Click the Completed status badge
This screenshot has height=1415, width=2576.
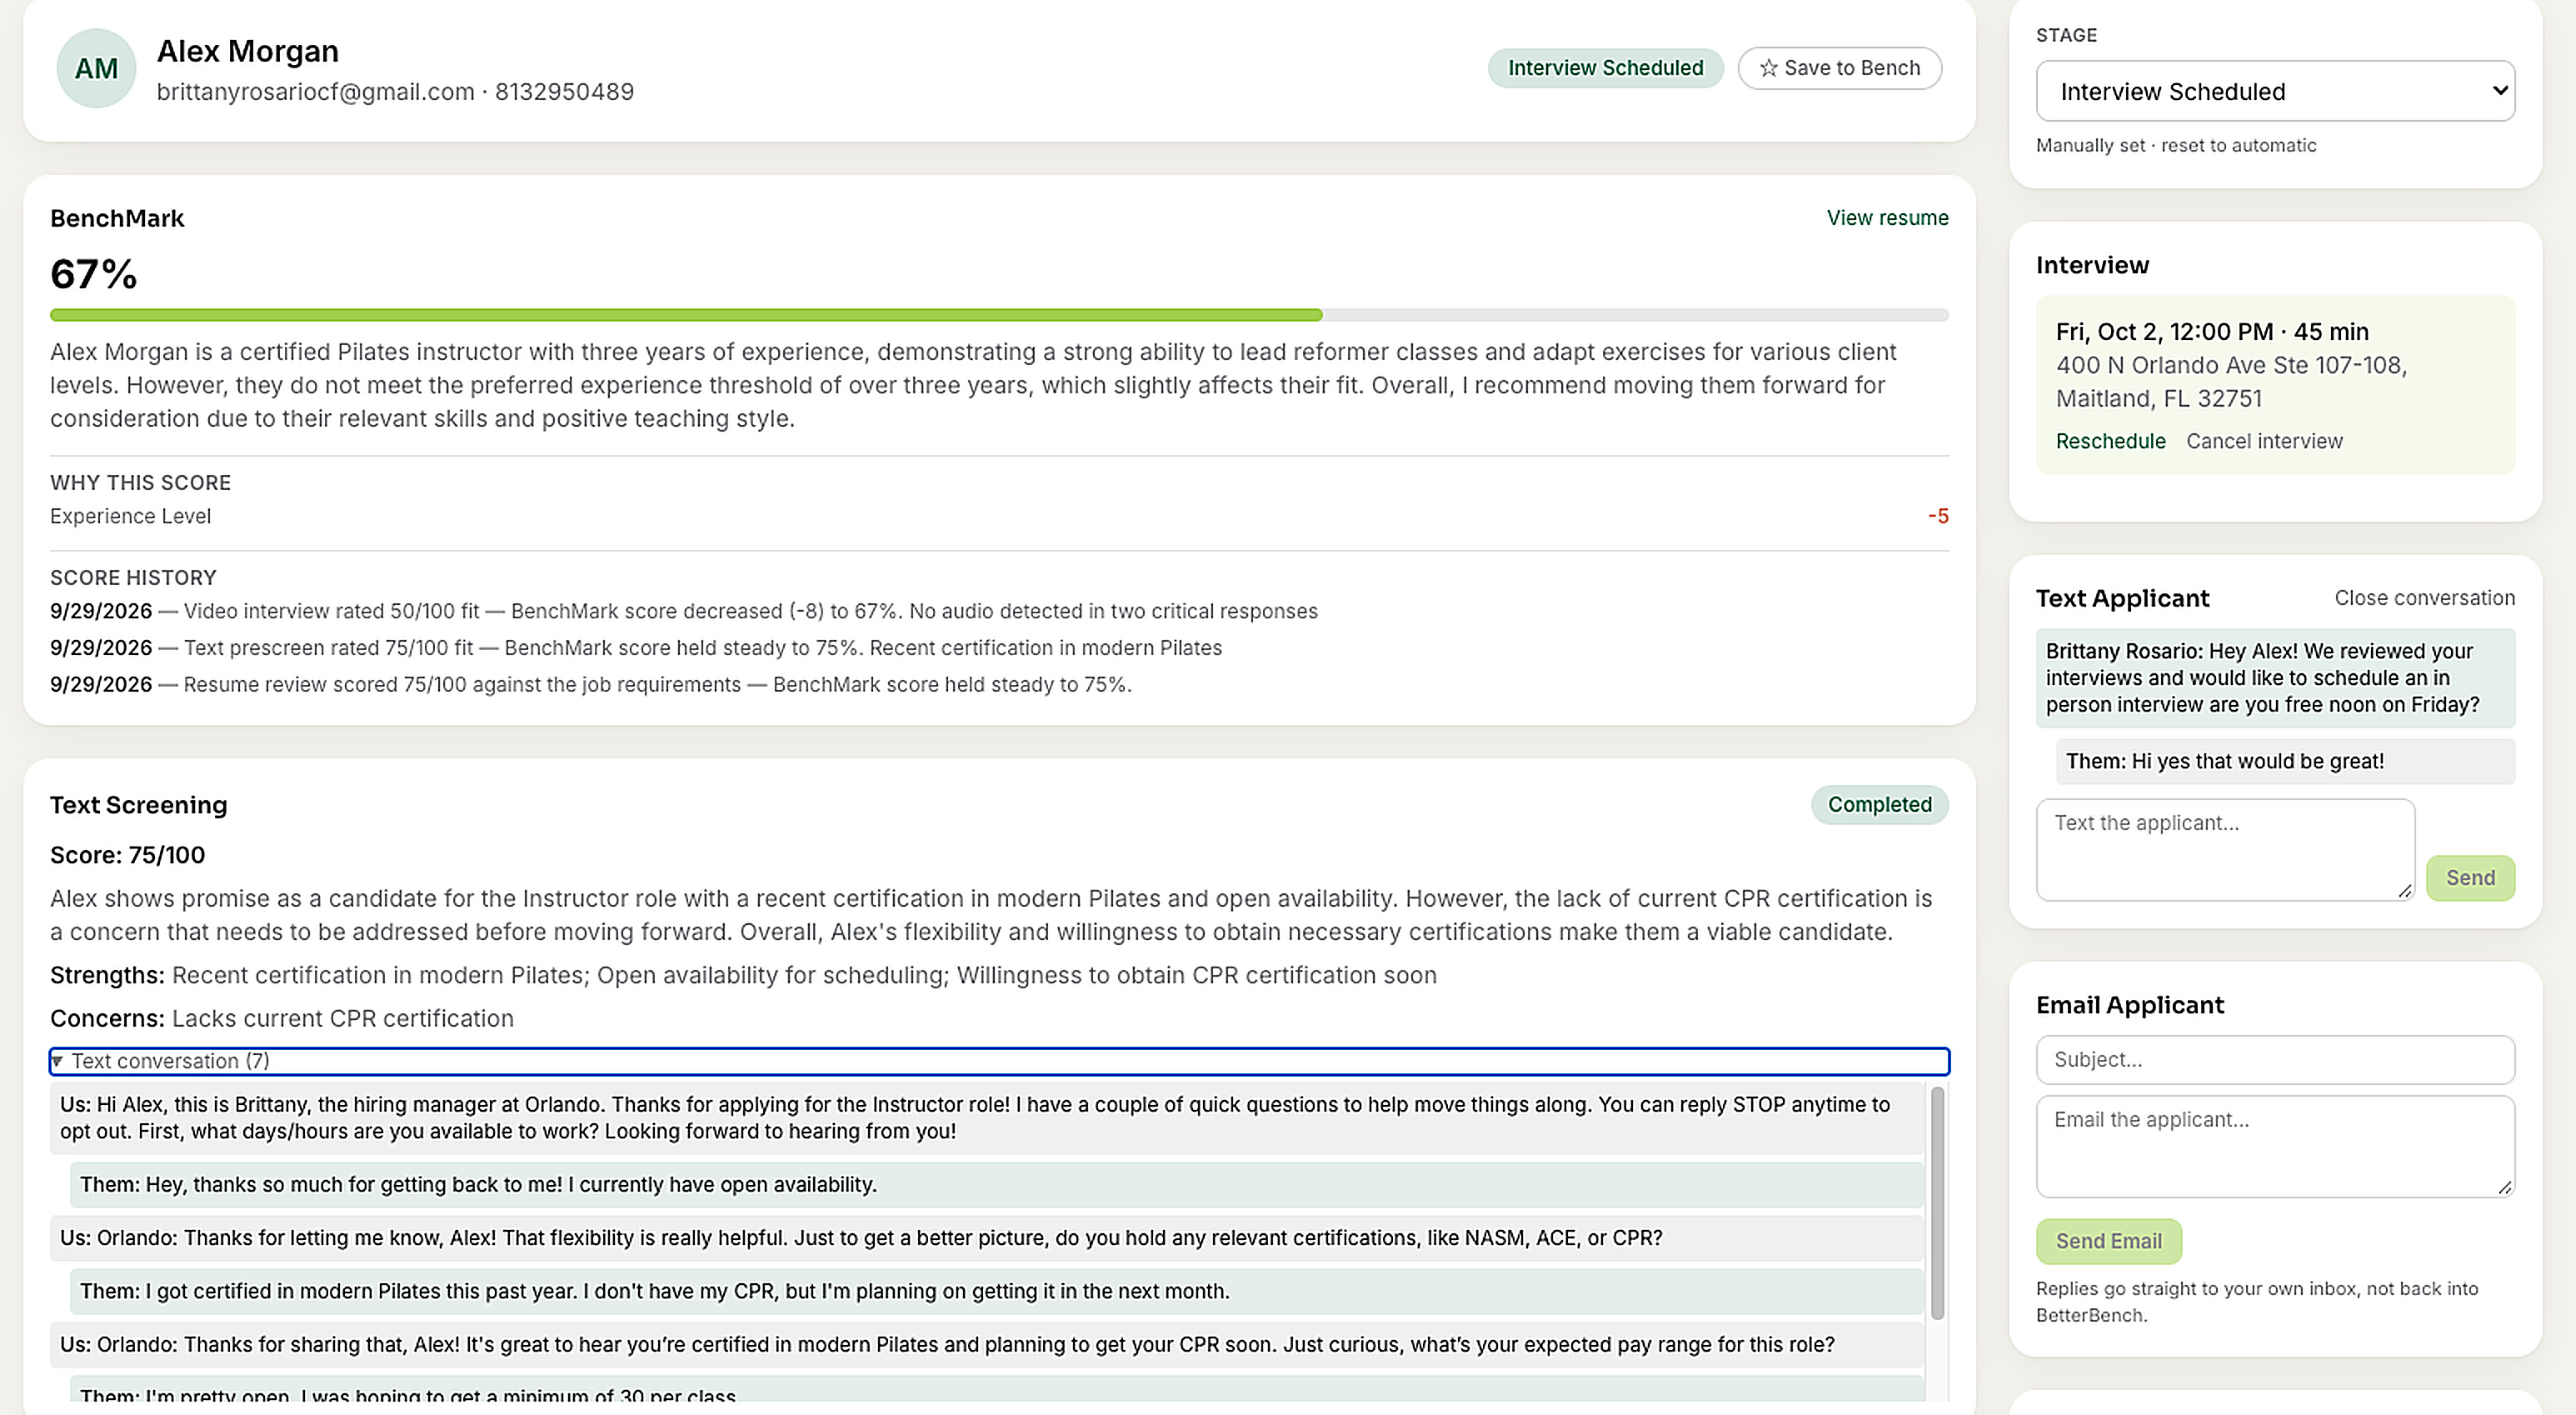[1879, 805]
